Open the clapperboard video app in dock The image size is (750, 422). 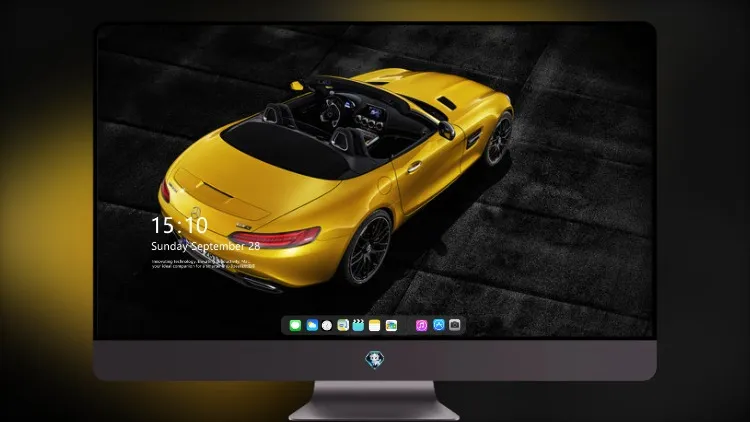[358, 325]
